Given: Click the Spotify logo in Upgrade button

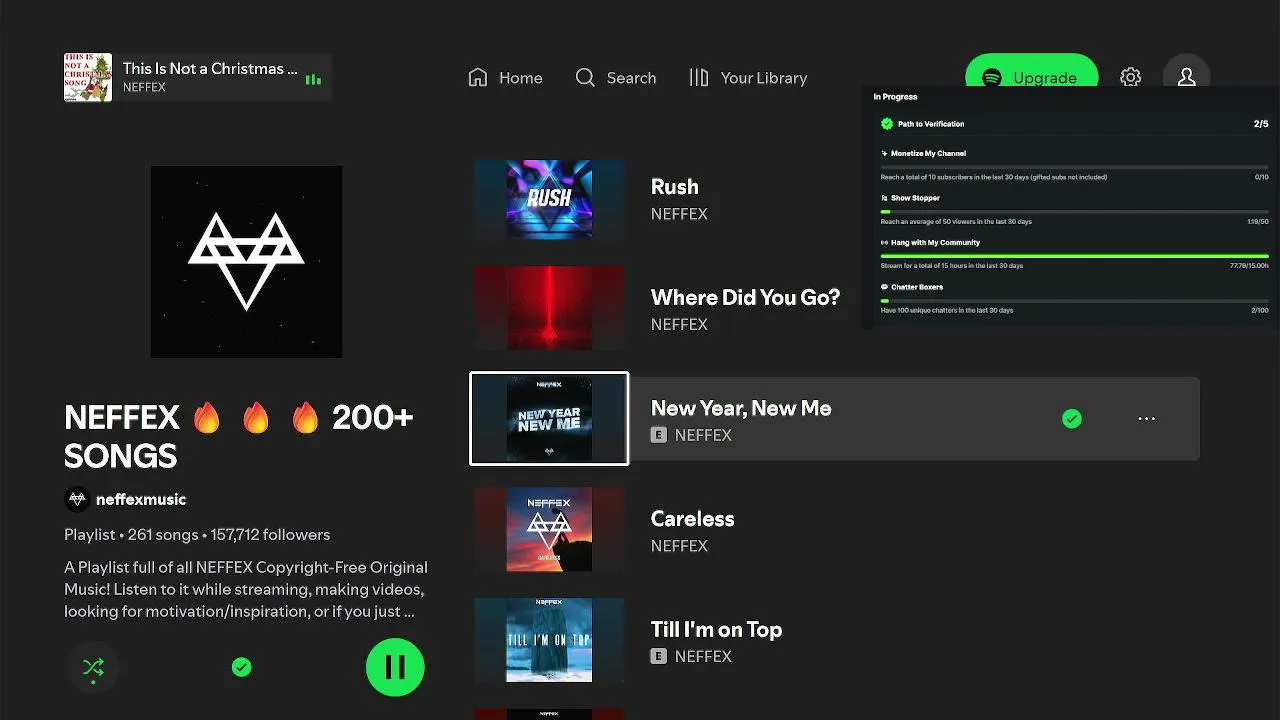Looking at the screenshot, I should tap(992, 78).
